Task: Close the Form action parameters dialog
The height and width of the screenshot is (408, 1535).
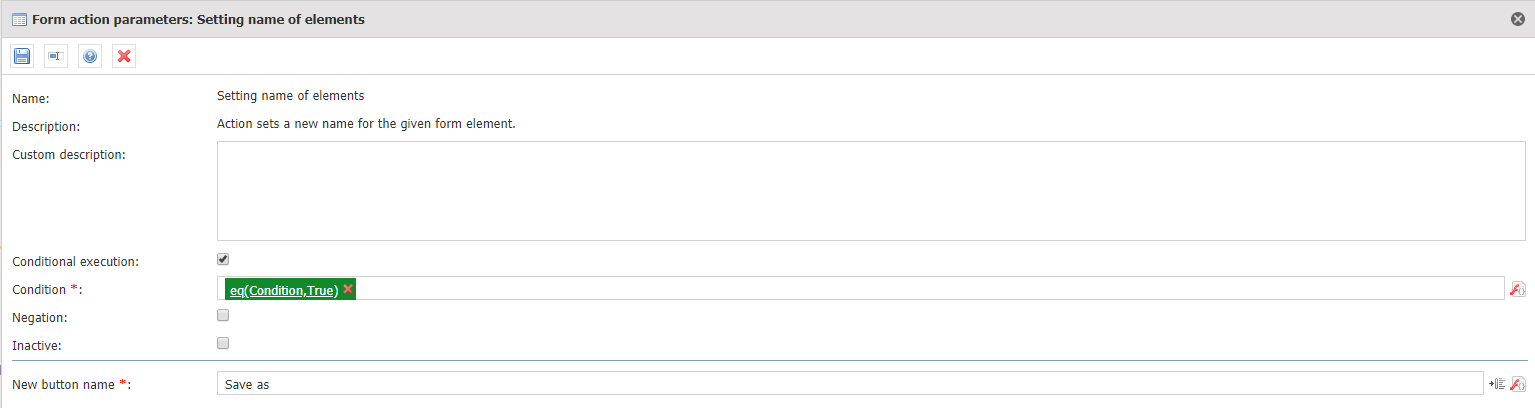Action: (1518, 19)
